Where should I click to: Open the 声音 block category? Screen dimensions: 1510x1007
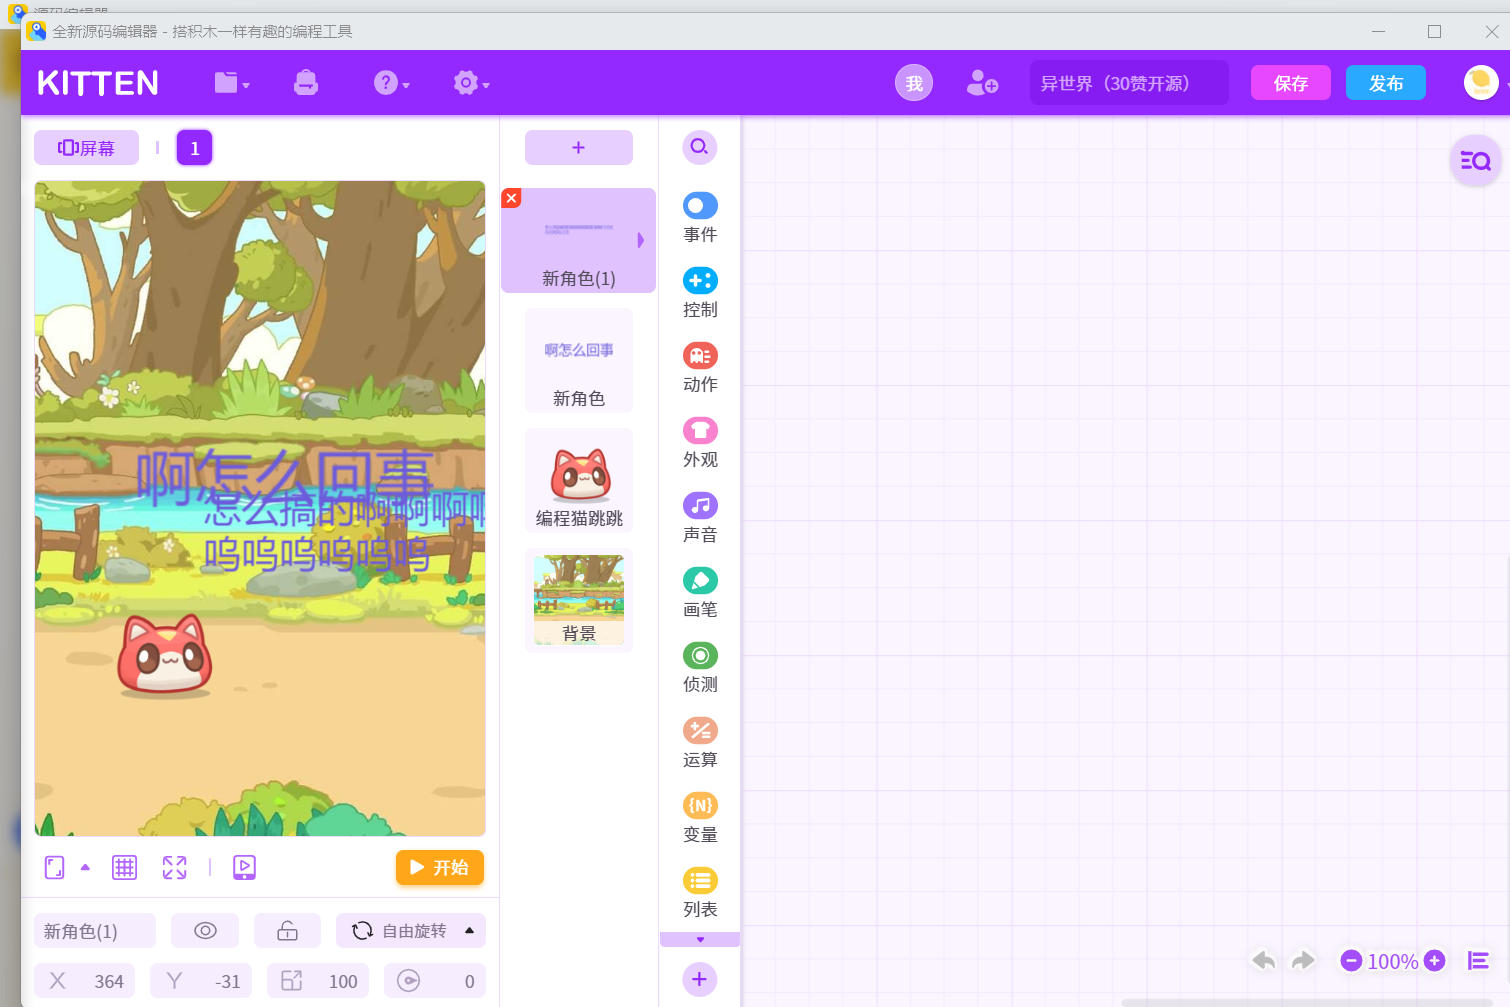[x=700, y=519]
